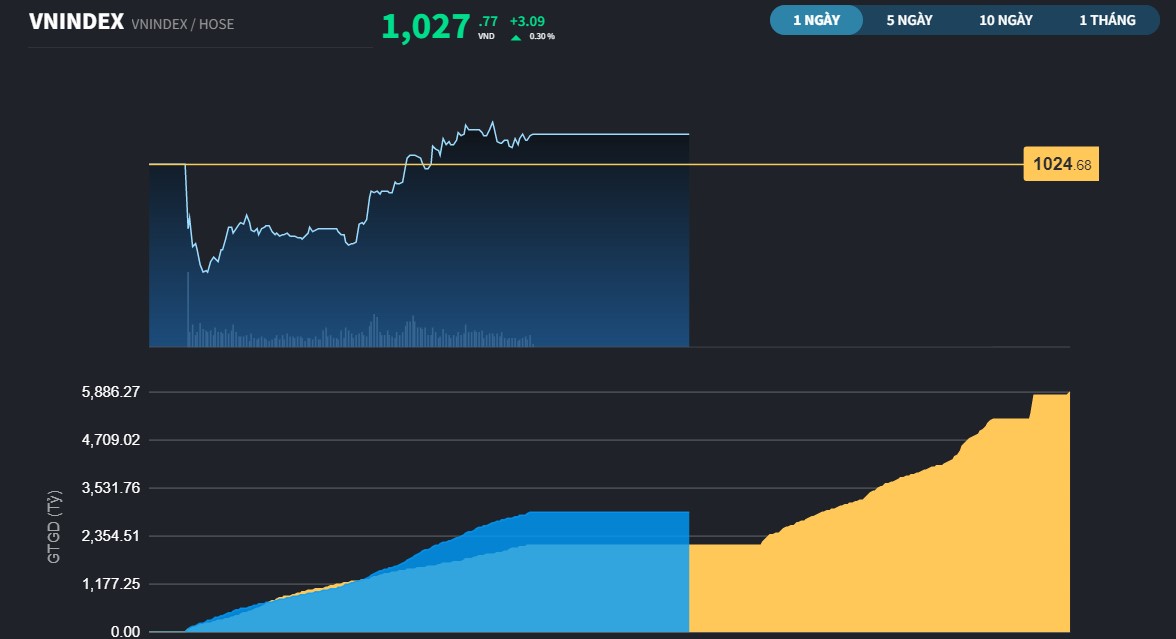Click the yellow cumulative value area
Image resolution: width=1176 pixels, height=639 pixels.
click(900, 570)
